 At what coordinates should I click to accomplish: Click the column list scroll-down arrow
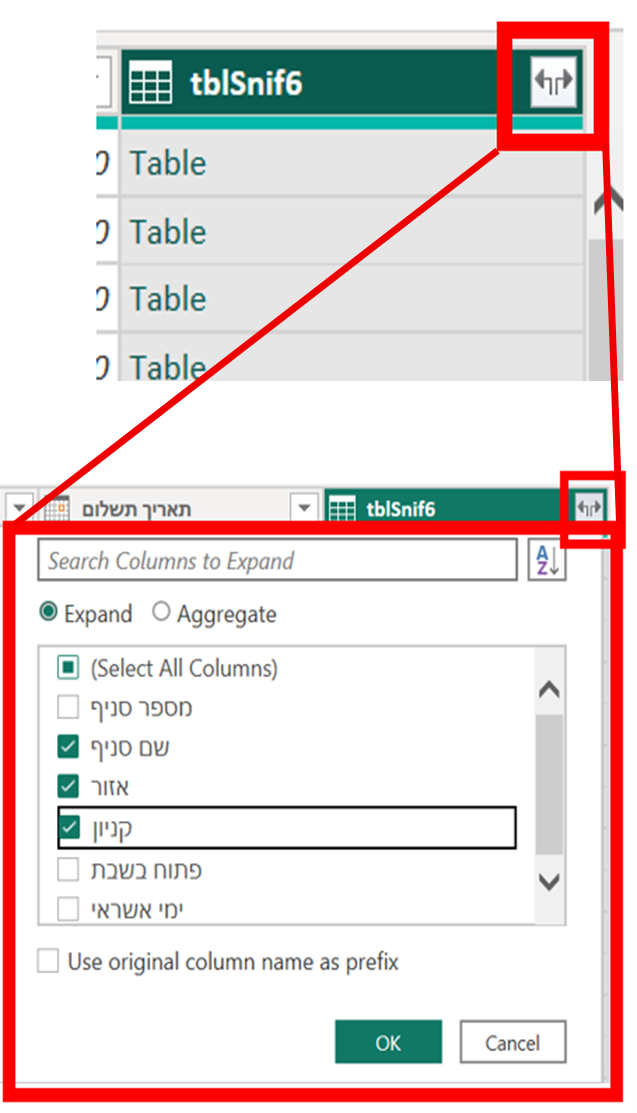pos(550,882)
